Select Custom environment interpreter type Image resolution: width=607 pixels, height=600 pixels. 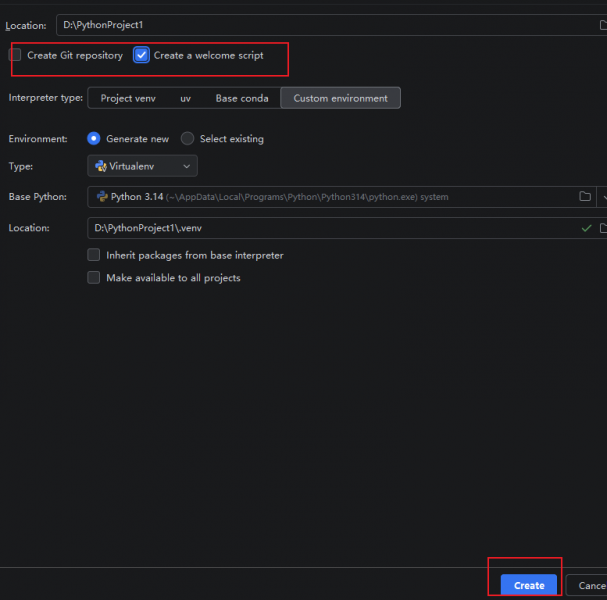(x=340, y=98)
